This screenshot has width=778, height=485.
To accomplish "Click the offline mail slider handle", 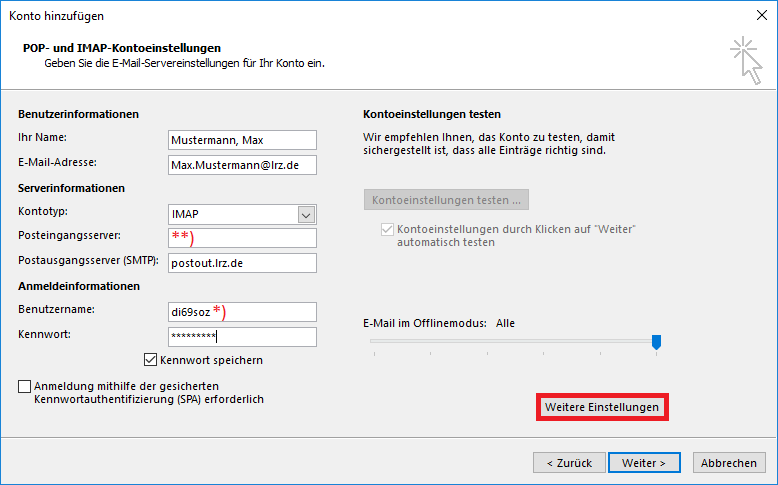I will (656, 342).
